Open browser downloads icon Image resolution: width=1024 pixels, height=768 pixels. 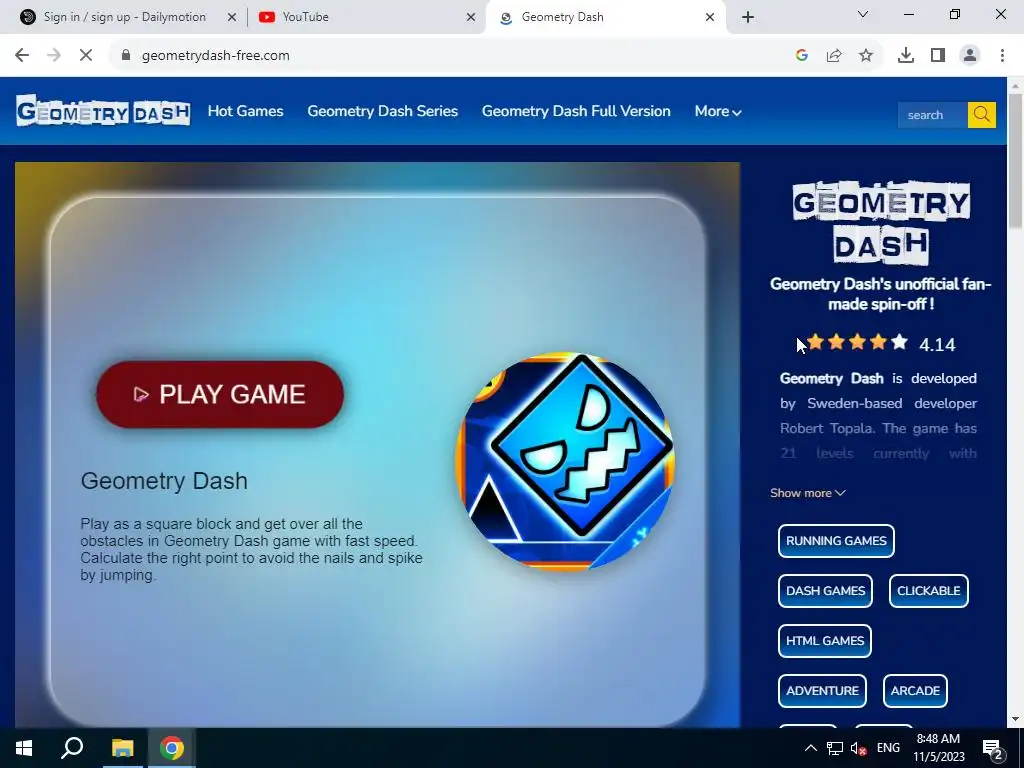click(906, 56)
